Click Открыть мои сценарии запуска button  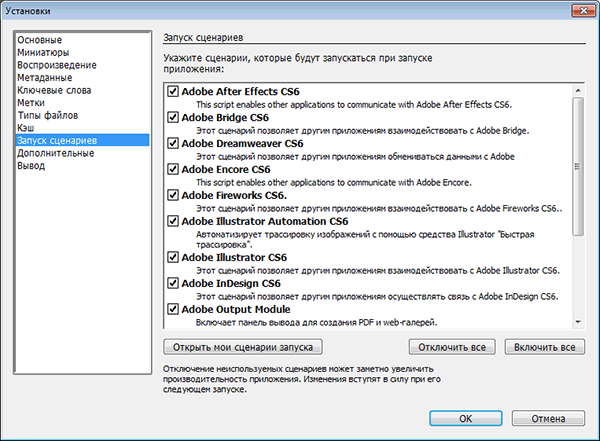[243, 347]
